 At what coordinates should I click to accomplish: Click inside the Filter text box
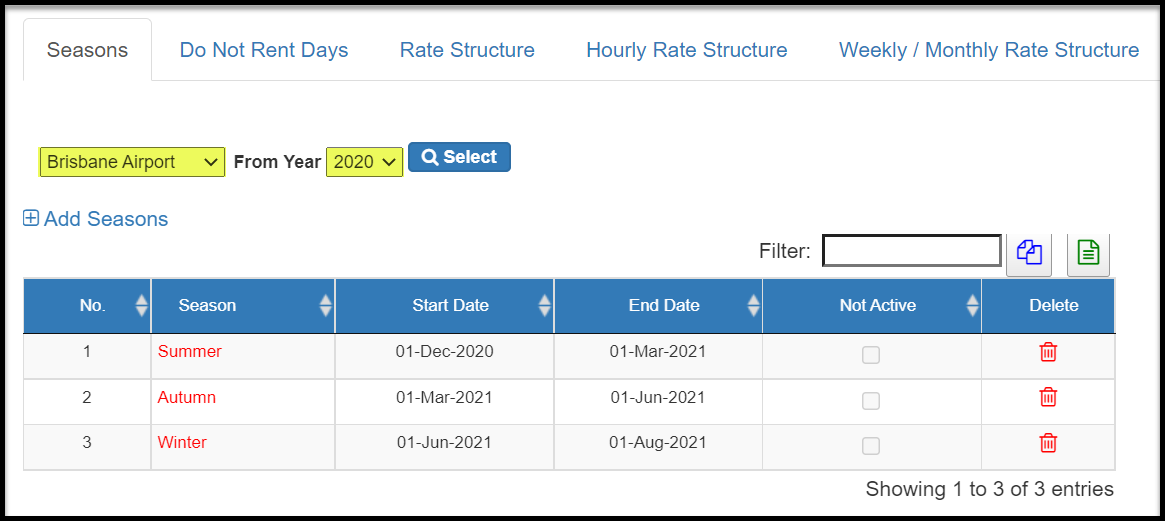[912, 251]
